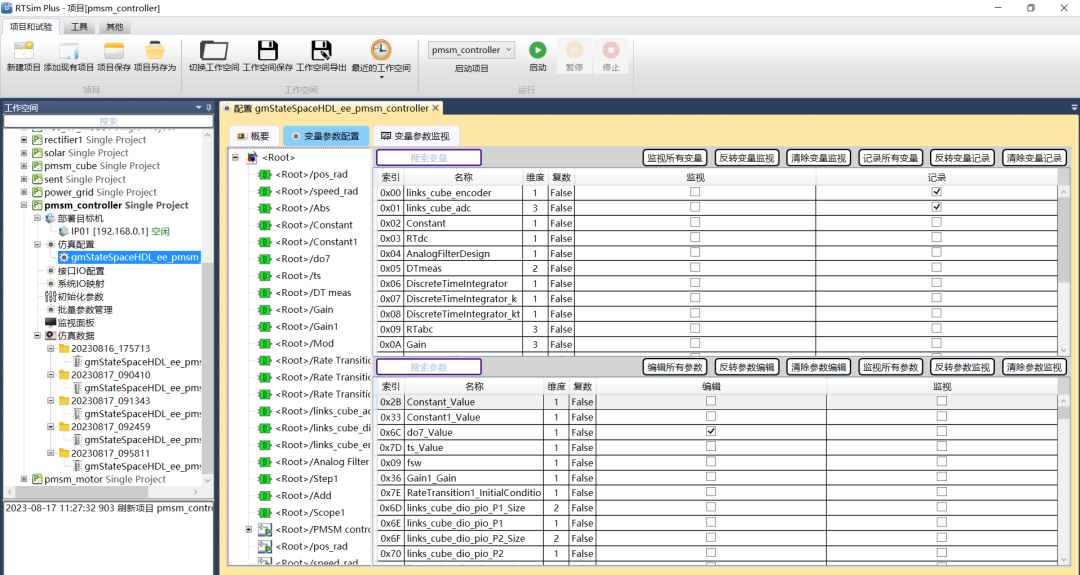Expand the pmsm_motor project node

(x=24, y=479)
